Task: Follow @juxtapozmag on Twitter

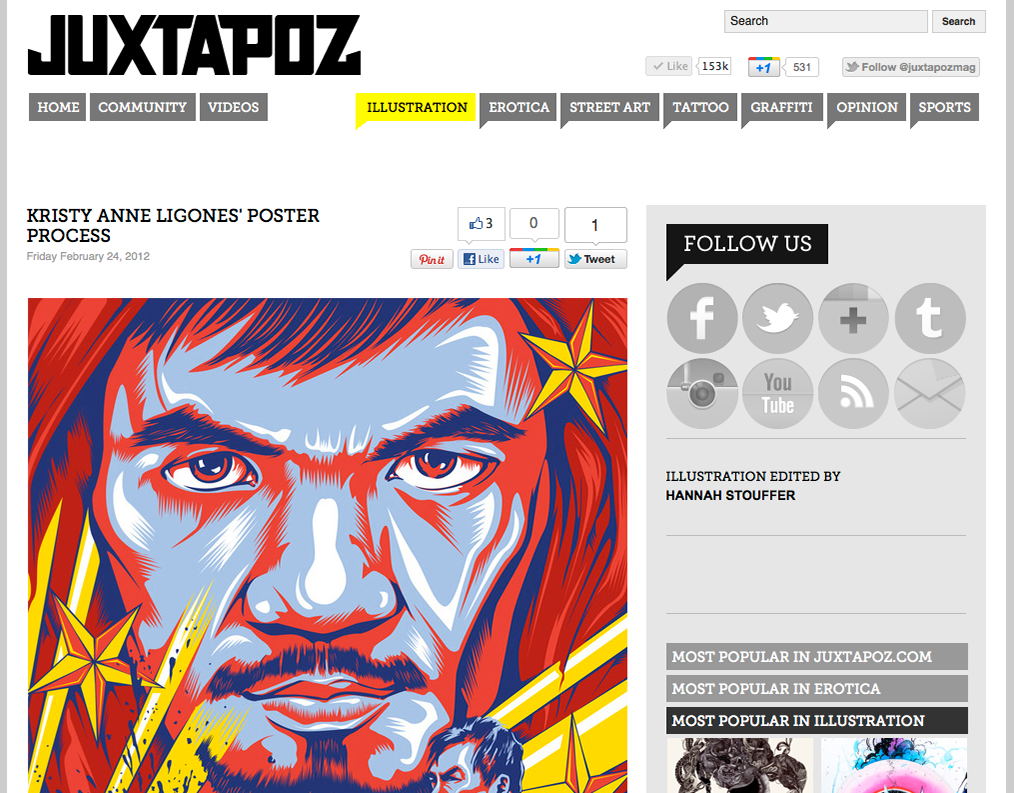Action: [911, 67]
